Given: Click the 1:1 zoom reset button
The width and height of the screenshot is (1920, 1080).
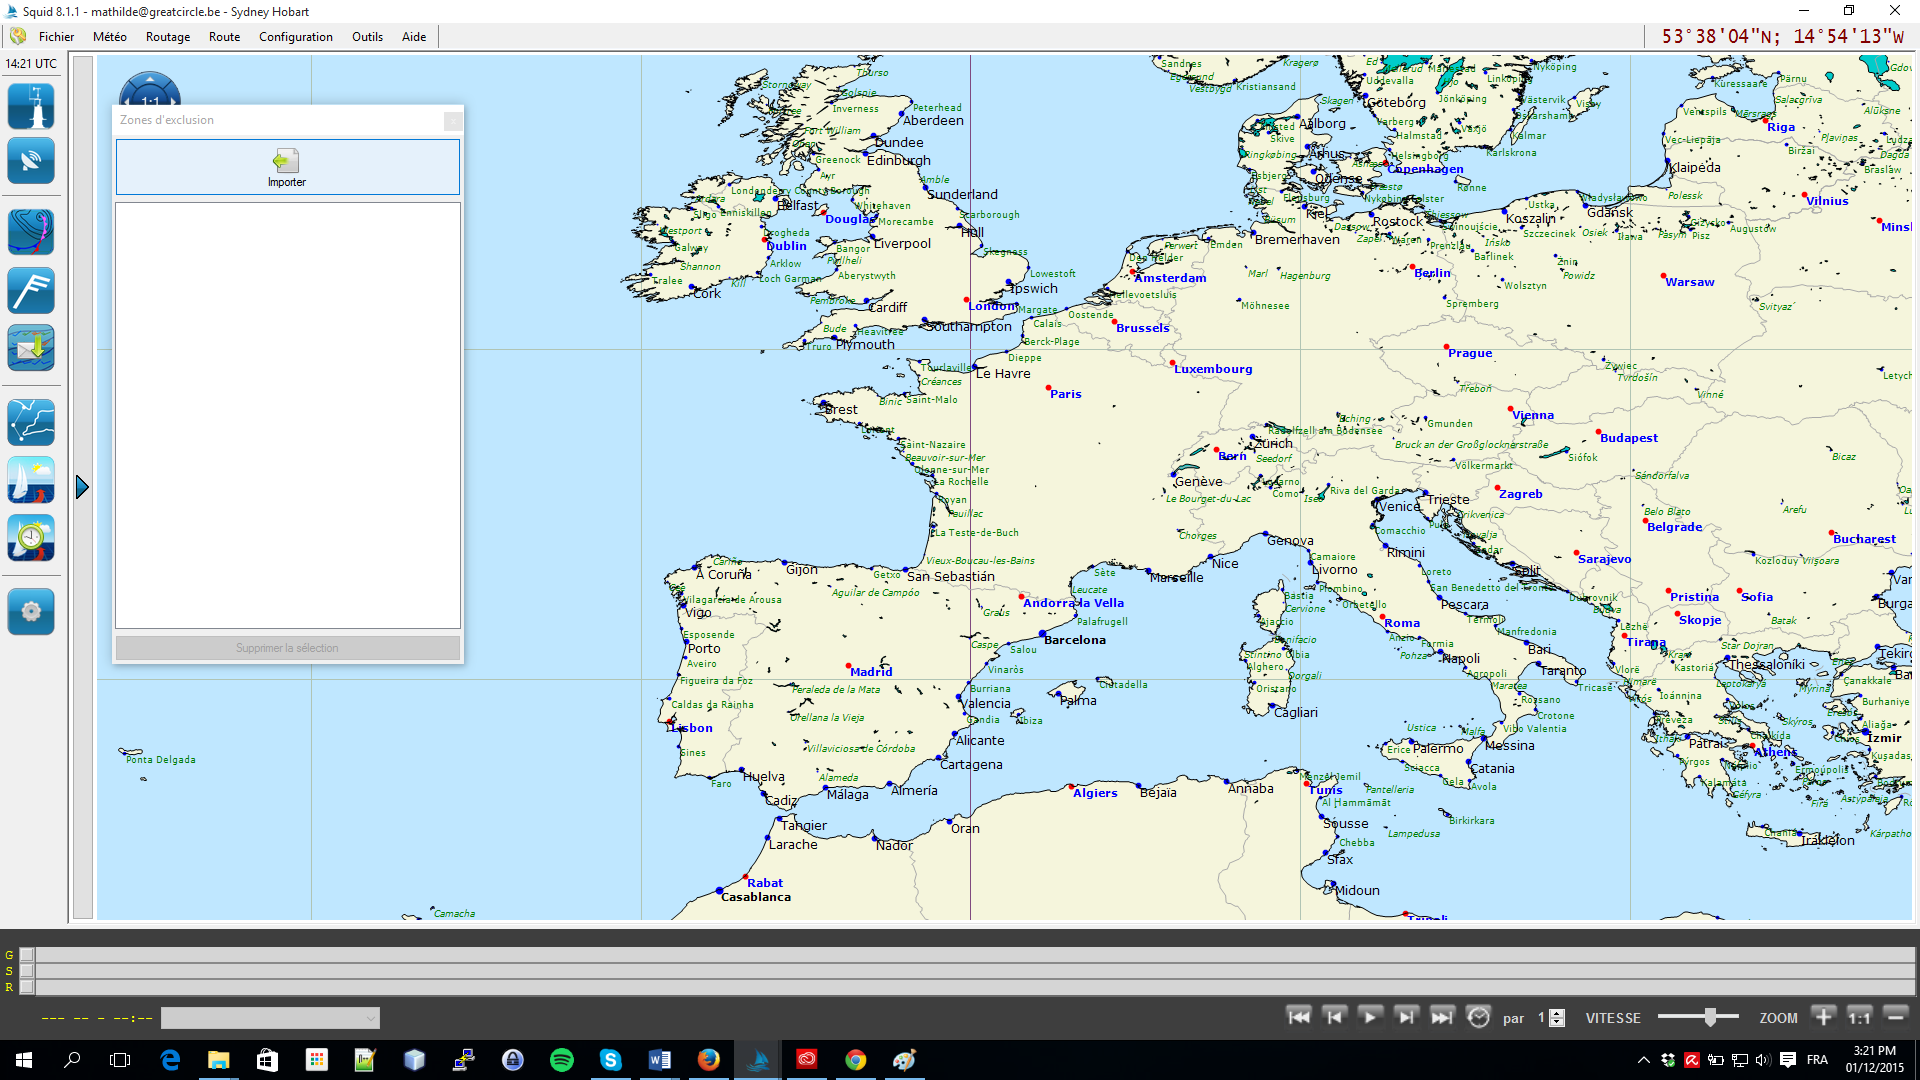Looking at the screenshot, I should tap(1859, 1017).
